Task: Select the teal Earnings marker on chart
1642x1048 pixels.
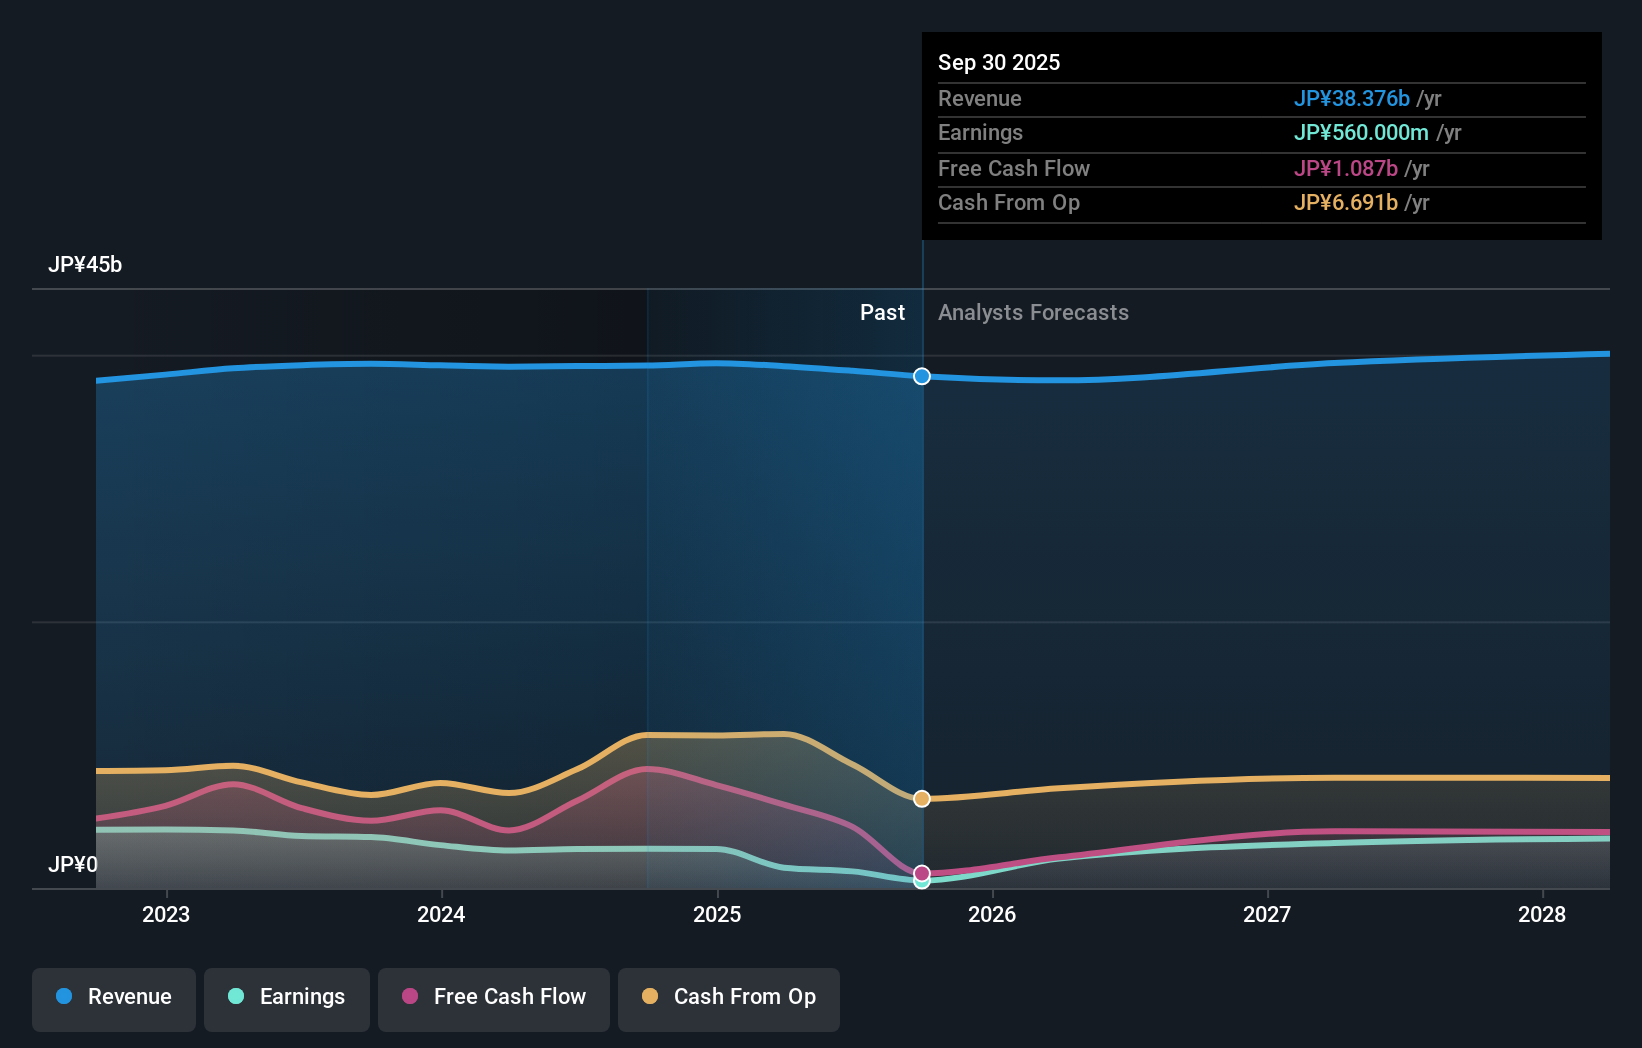Action: (x=921, y=881)
